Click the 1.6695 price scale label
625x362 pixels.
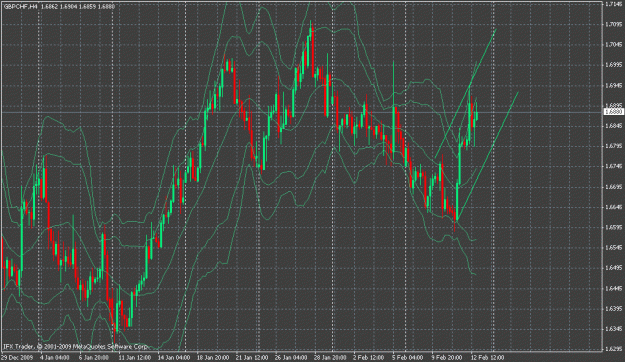[x=613, y=187]
